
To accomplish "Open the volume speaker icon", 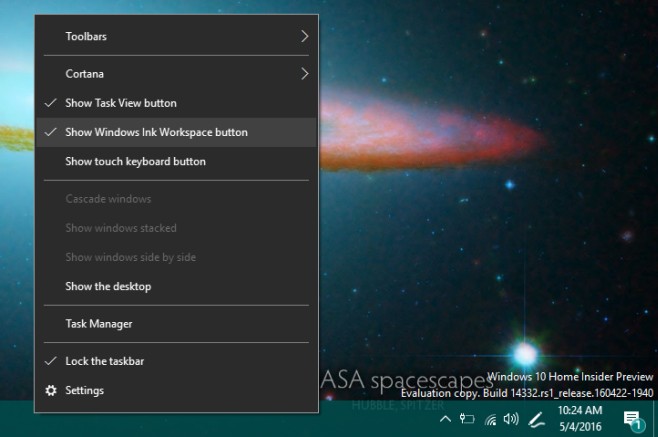I will point(511,419).
